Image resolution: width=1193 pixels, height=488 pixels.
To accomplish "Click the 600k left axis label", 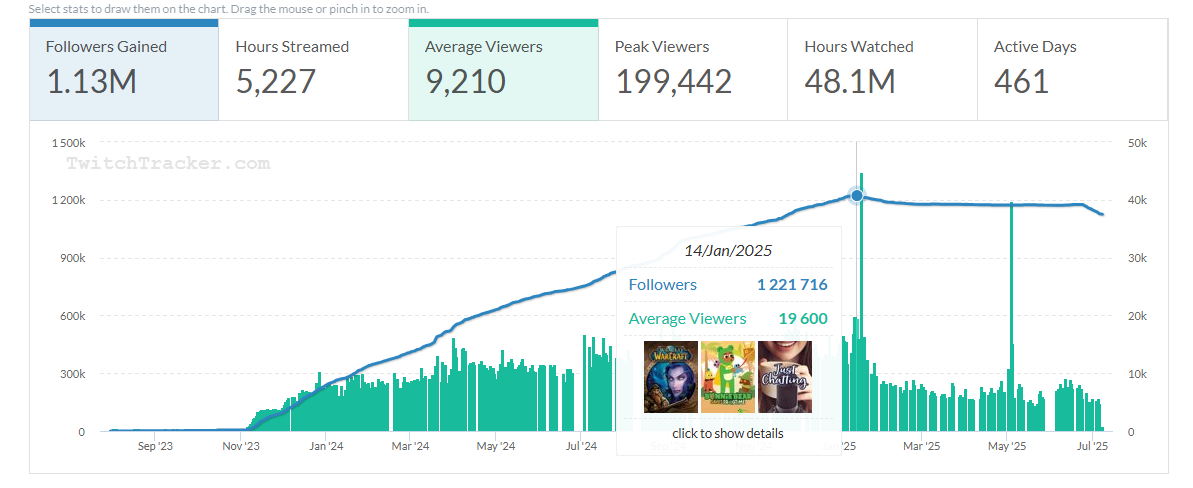I will (x=73, y=316).
